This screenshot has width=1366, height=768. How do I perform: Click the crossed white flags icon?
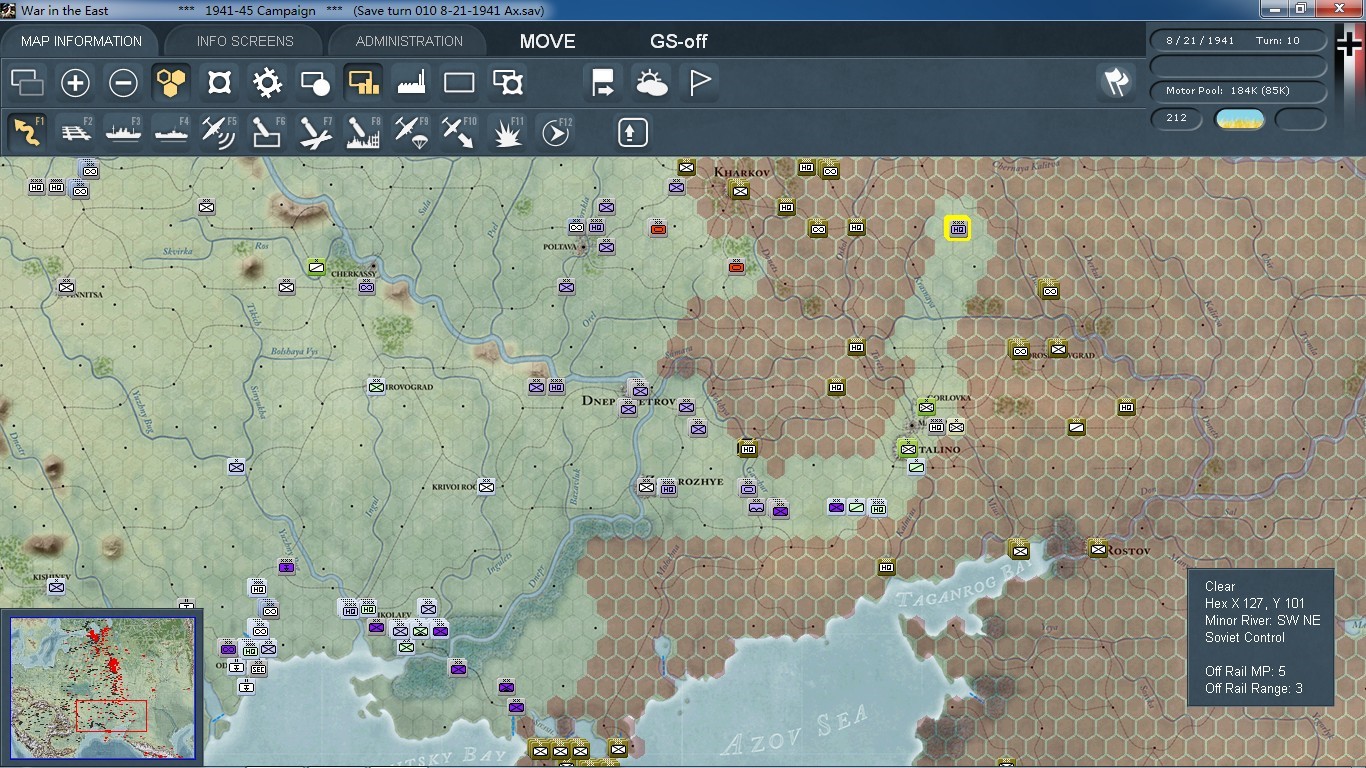pyautogui.click(x=1115, y=83)
